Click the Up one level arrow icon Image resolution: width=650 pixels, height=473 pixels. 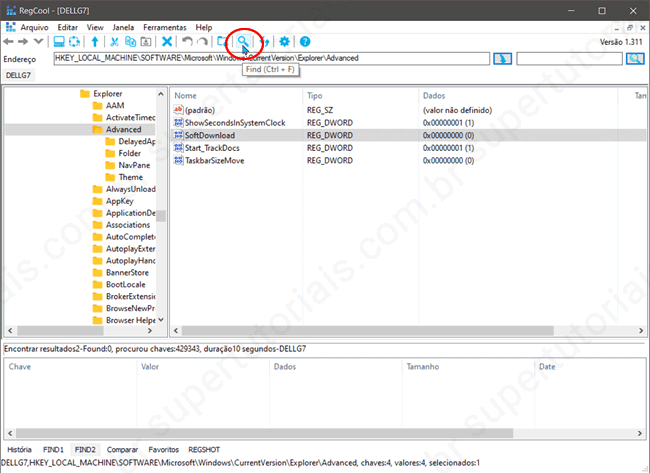point(95,41)
